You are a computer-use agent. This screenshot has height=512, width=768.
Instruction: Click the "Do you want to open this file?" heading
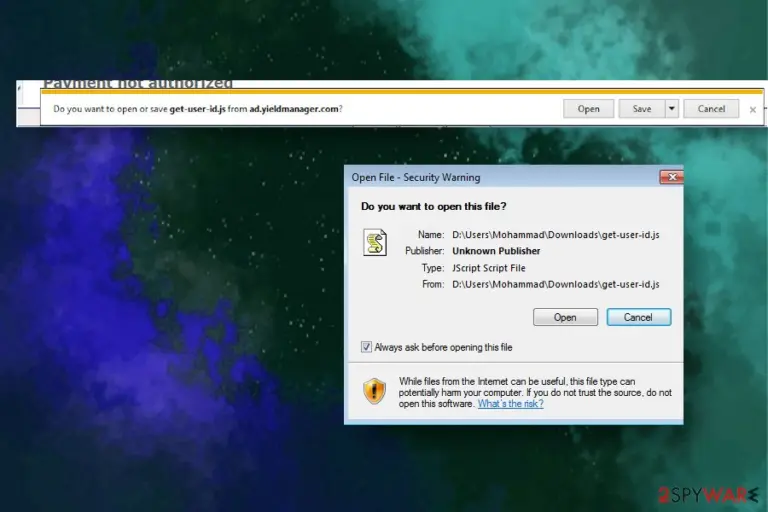click(433, 206)
